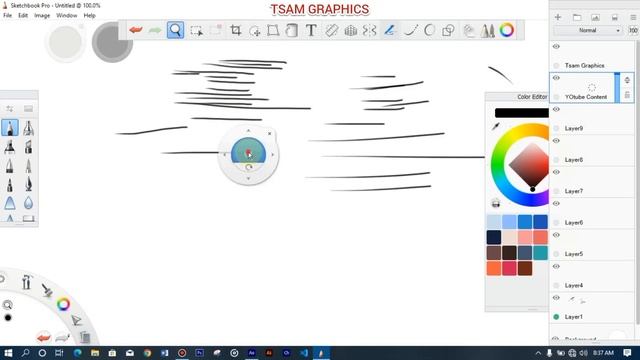Image resolution: width=640 pixels, height=360 pixels.
Task: Click the up arrow on brush puck
Action: [248, 131]
